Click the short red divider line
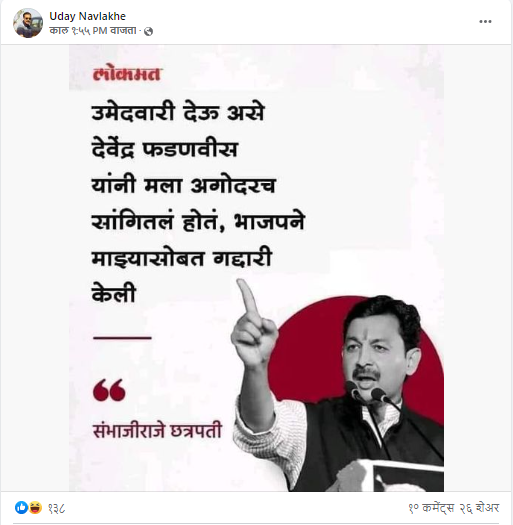Screen dimensions: 513x525 pyautogui.click(x=122, y=338)
